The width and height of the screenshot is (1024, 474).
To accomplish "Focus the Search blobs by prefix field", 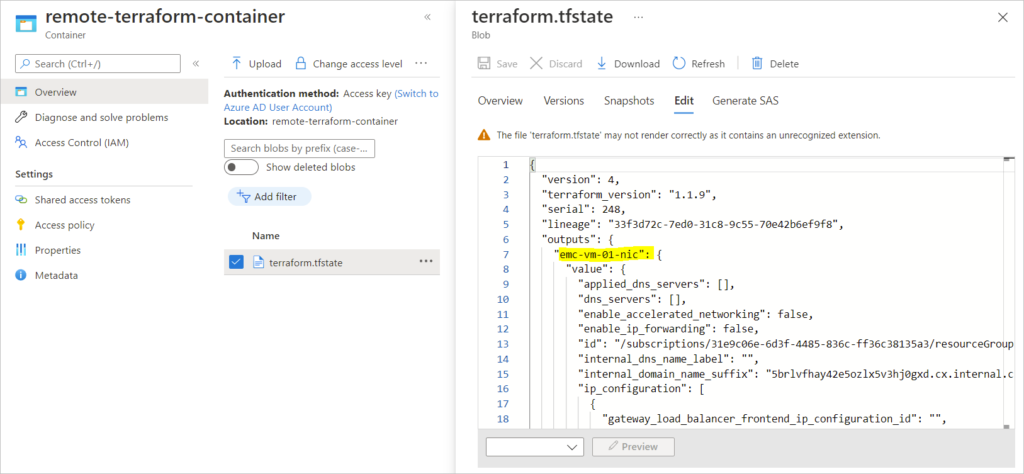I will tap(299, 148).
